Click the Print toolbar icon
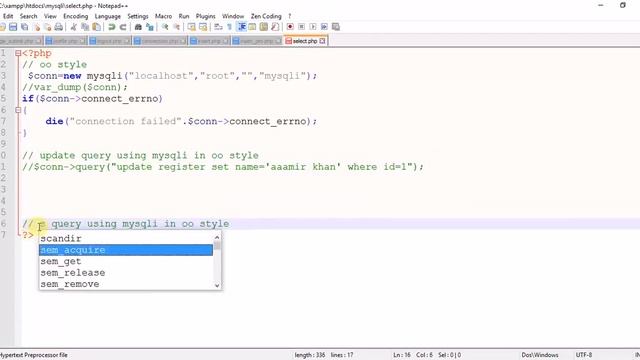The height and width of the screenshot is (360, 640). 59,27
